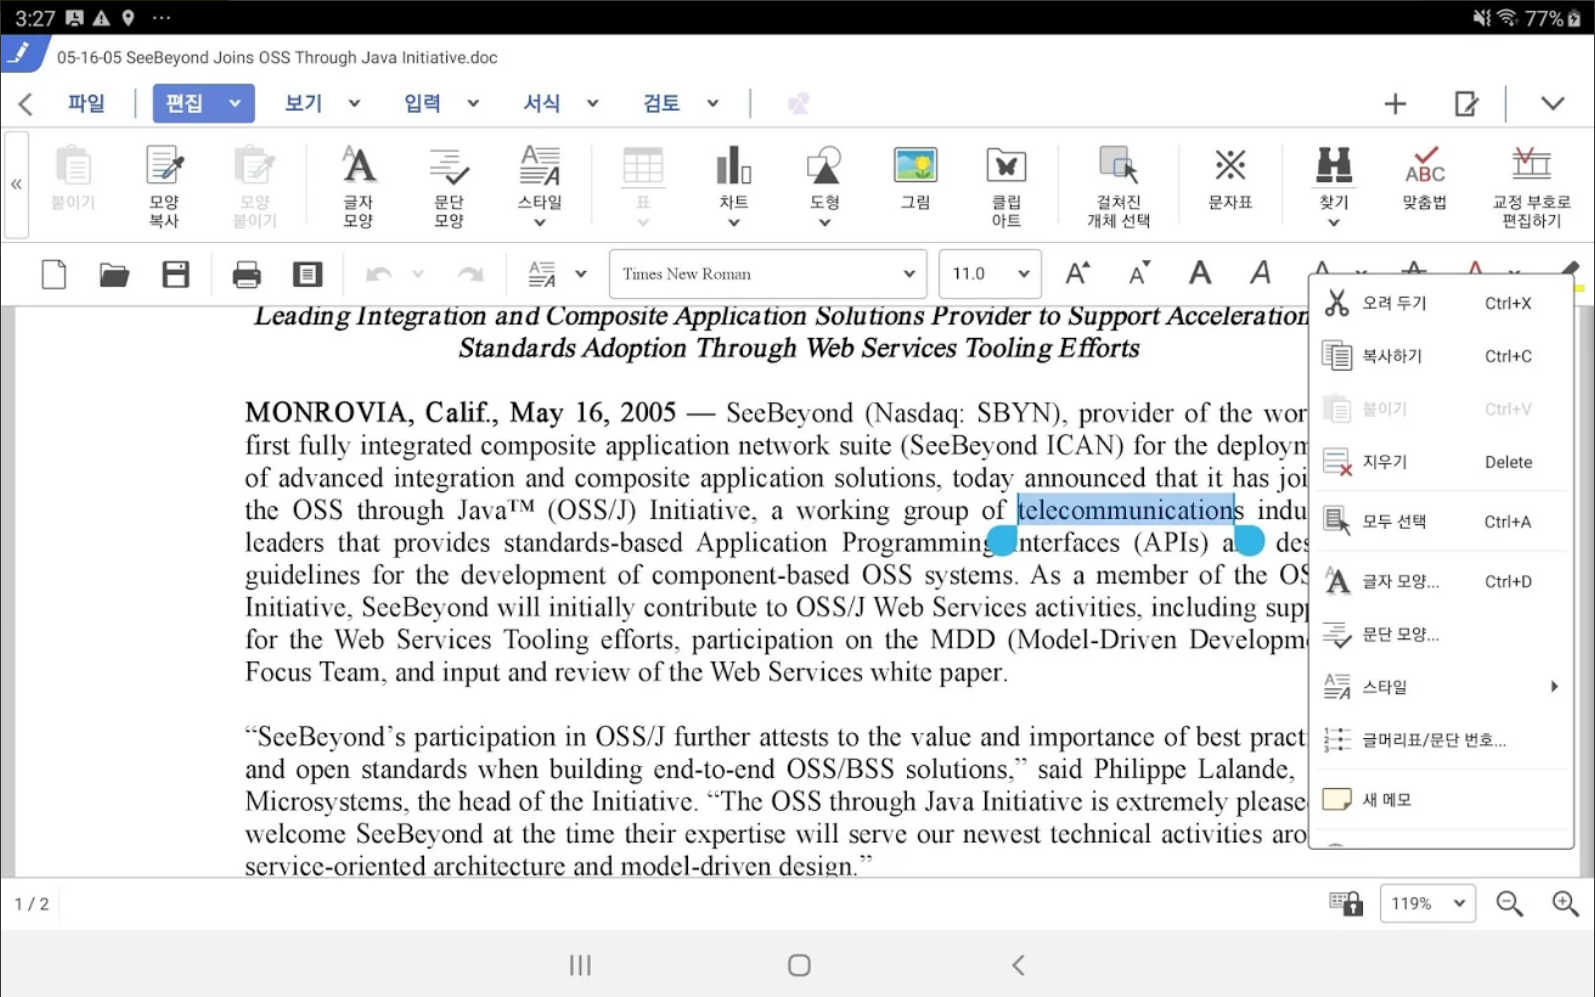Choose 모두 선택 in context menu

tap(1440, 521)
